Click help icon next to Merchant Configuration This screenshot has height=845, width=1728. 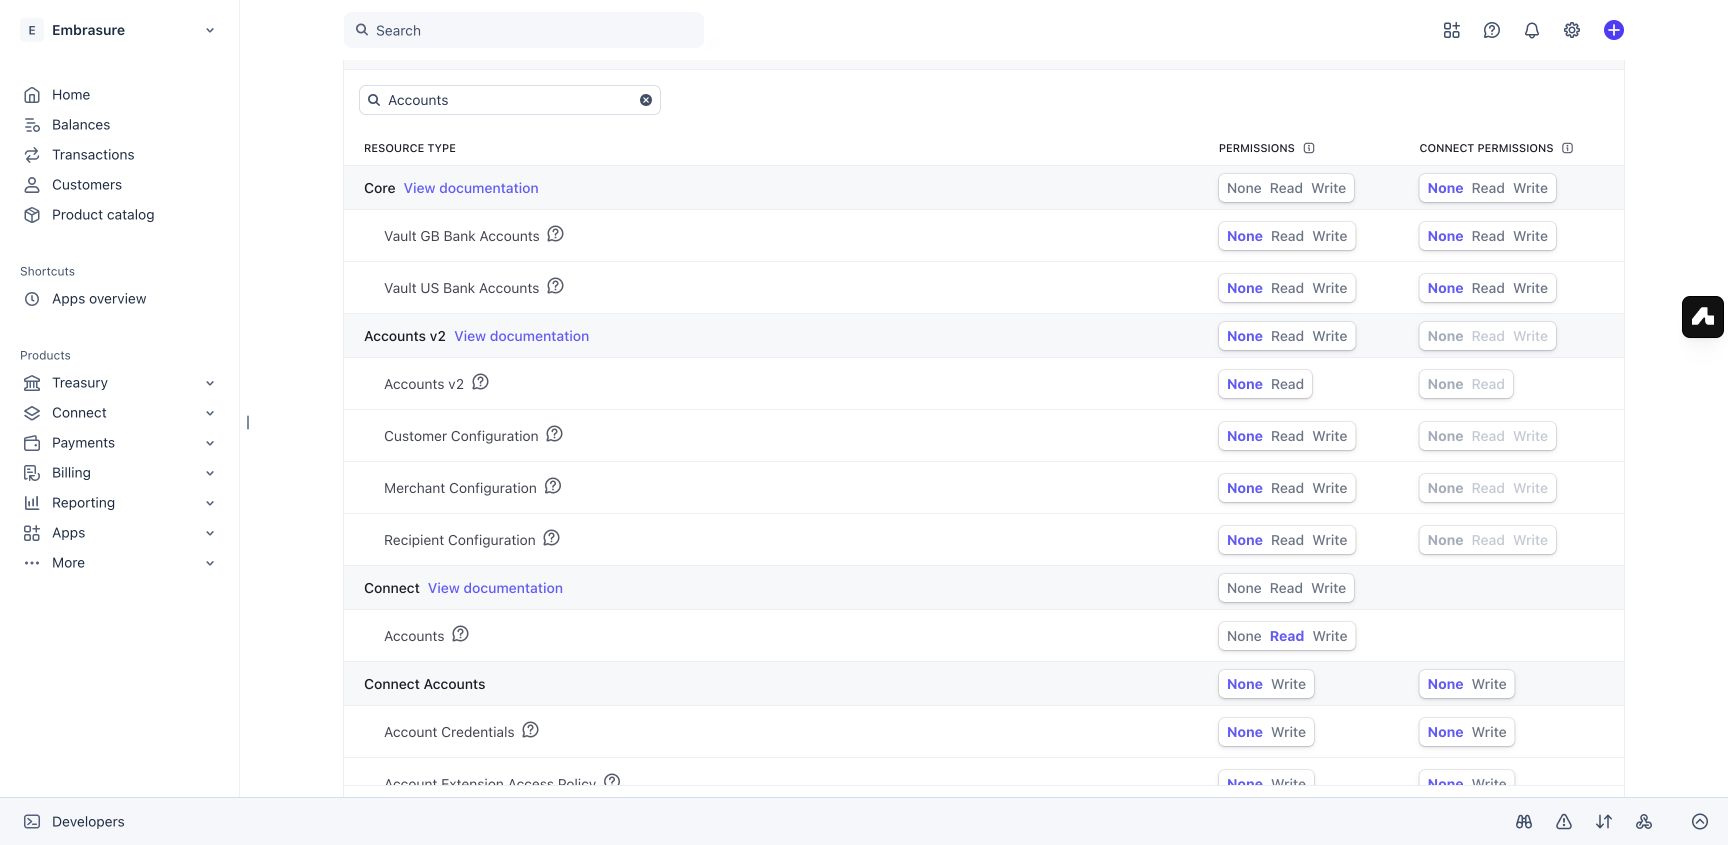tap(553, 486)
